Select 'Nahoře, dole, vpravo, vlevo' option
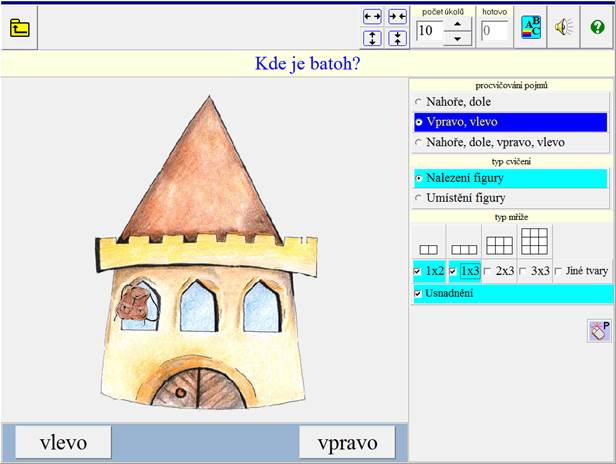The height and width of the screenshot is (464, 616). 419,142
